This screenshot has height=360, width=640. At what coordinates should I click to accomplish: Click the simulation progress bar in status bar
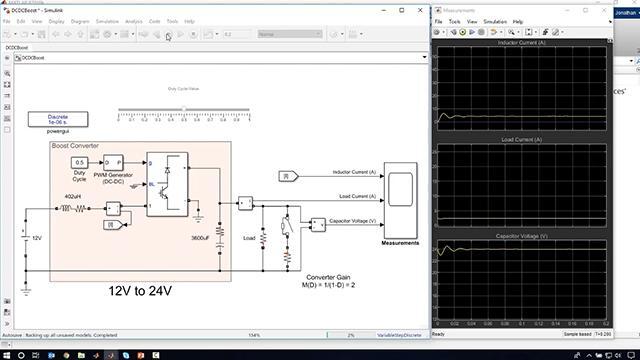350,335
